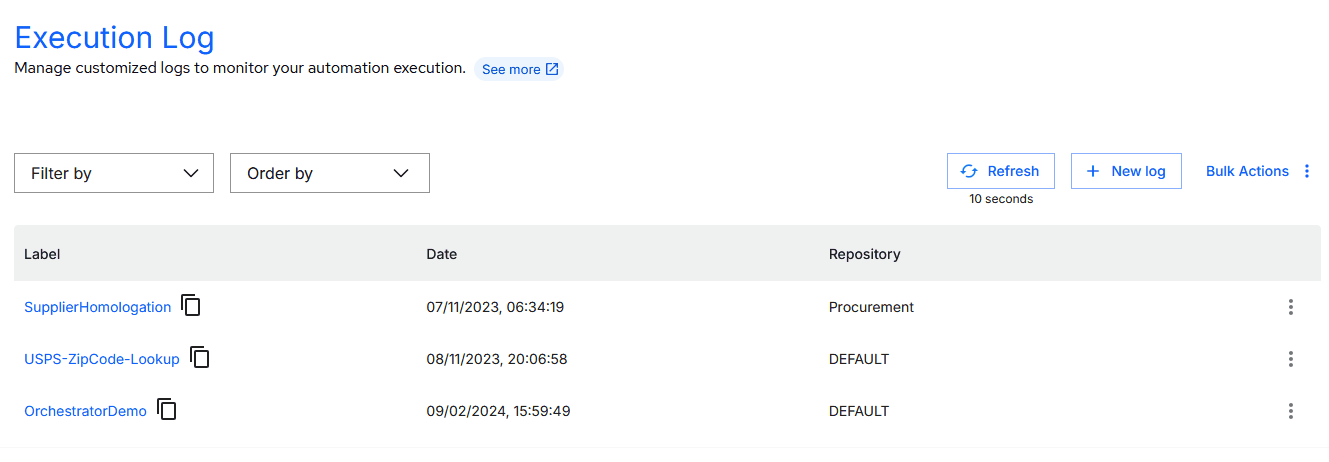This screenshot has height=462, width=1329.
Task: Click the Execution Log page title
Action: (114, 38)
